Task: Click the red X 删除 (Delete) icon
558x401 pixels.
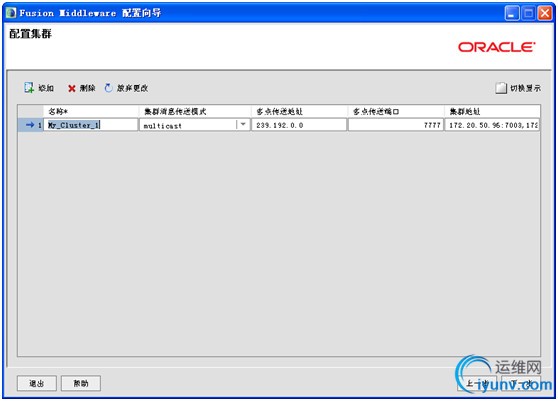Action: (x=72, y=88)
